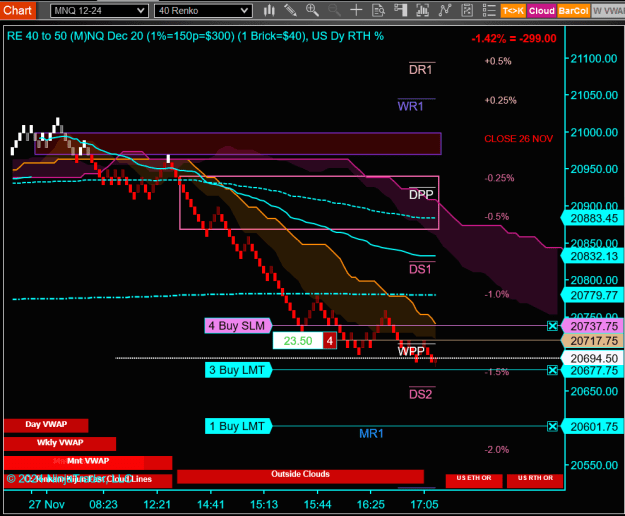
Task: Click the zoom in magnifier
Action: pos(312,10)
